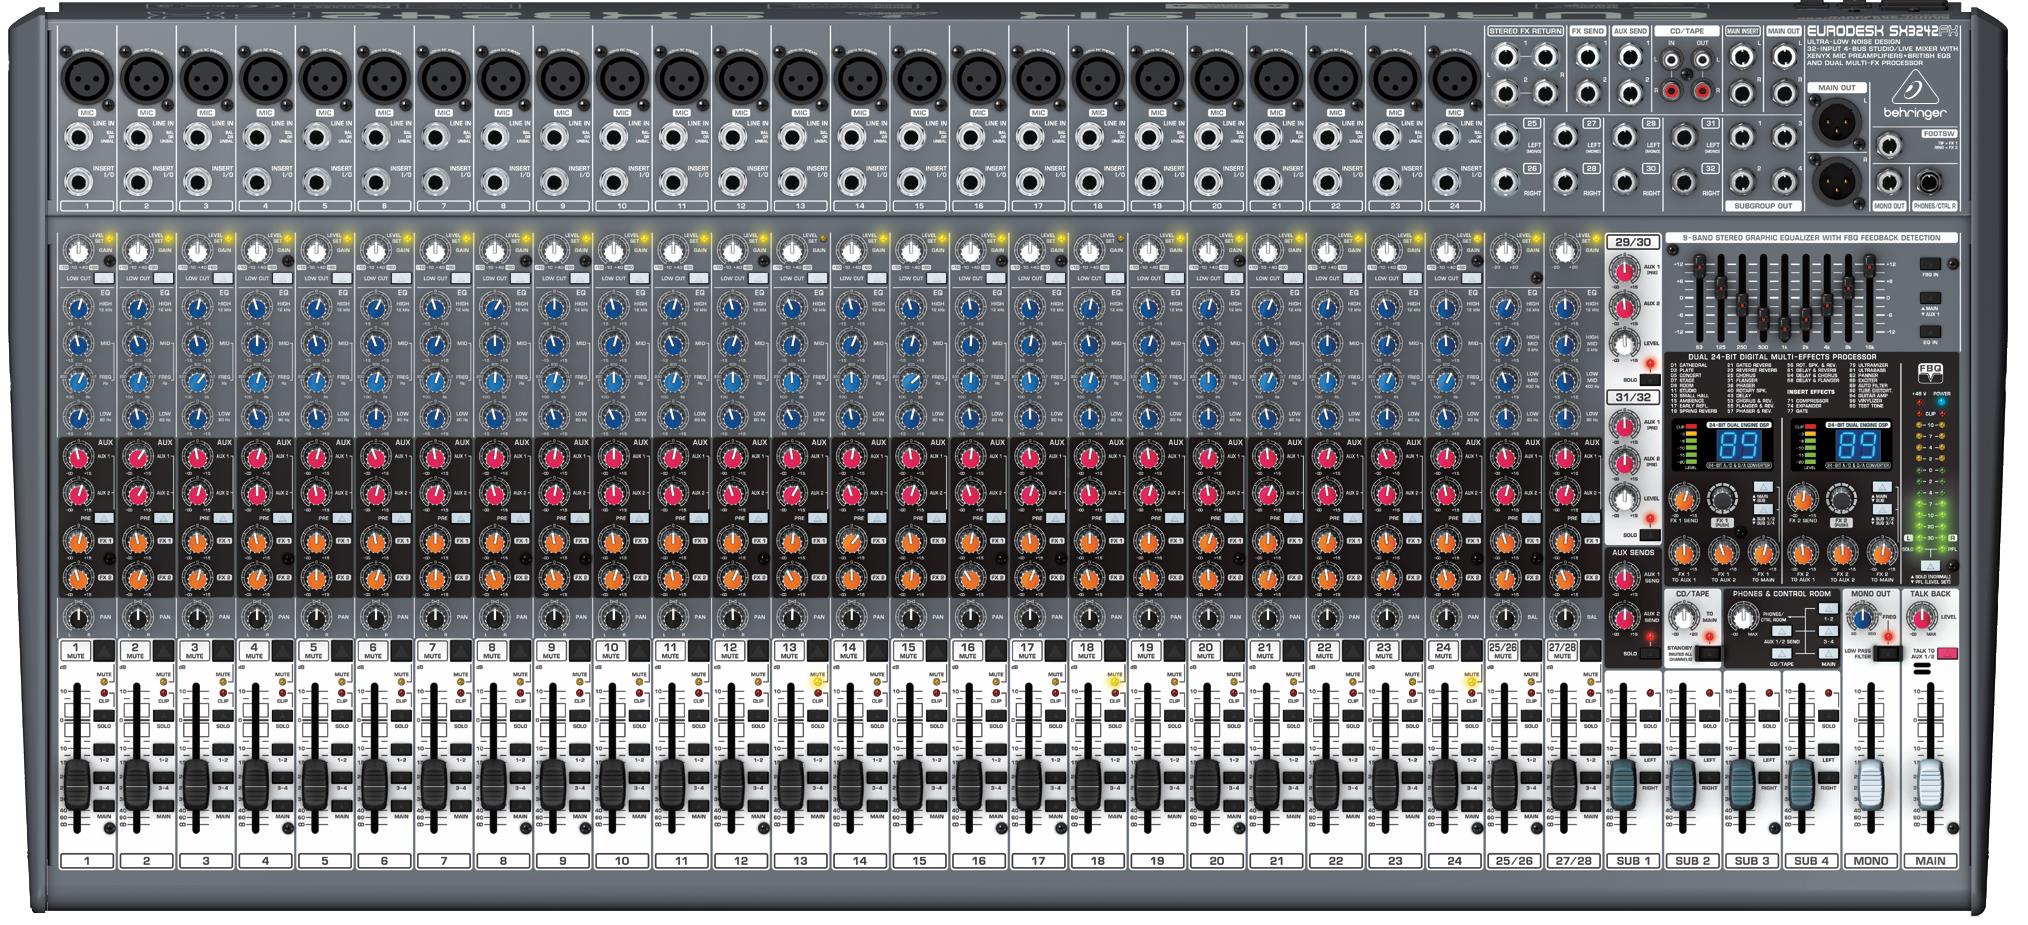
Task: Click the channel 4 Mid Freq knob
Action: tap(256, 382)
